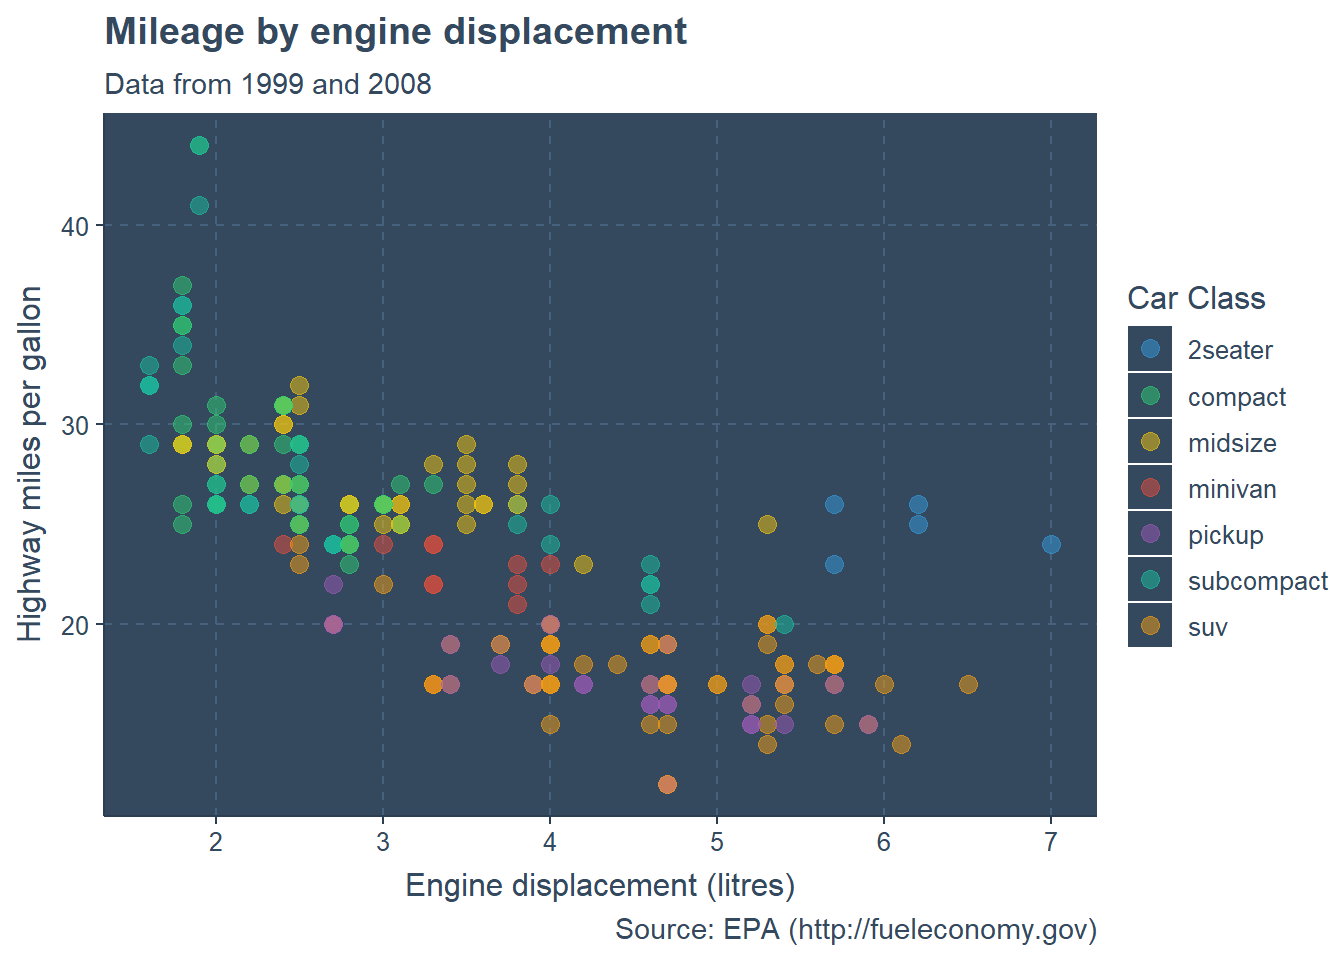This screenshot has height=960, width=1344.
Task: Click the EPA source caption text
Action: [x=856, y=930]
